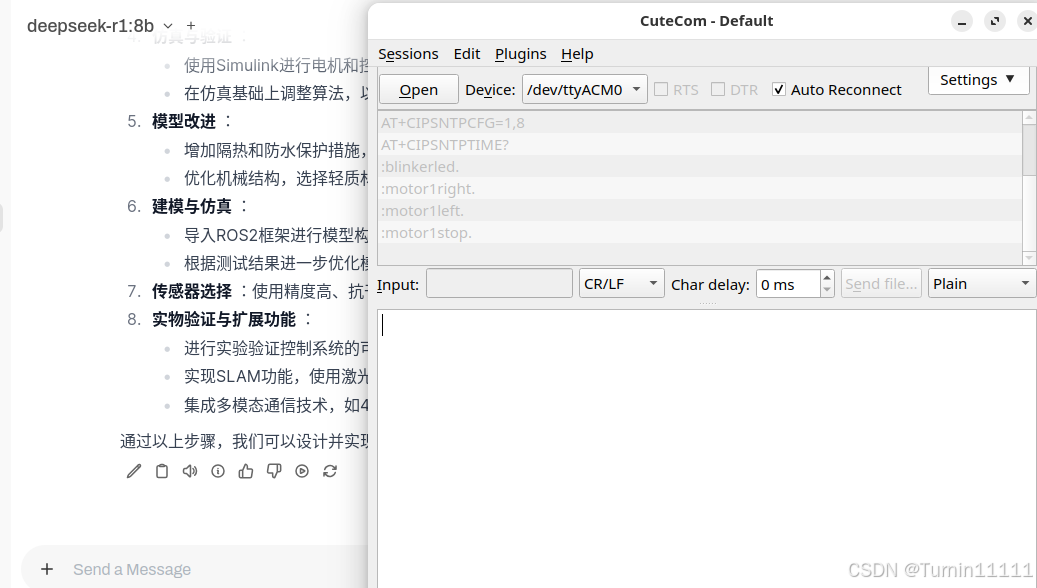Screen dimensions: 1037x588
Task: Open the Plugins menu in CuteCom
Action: 520,54
